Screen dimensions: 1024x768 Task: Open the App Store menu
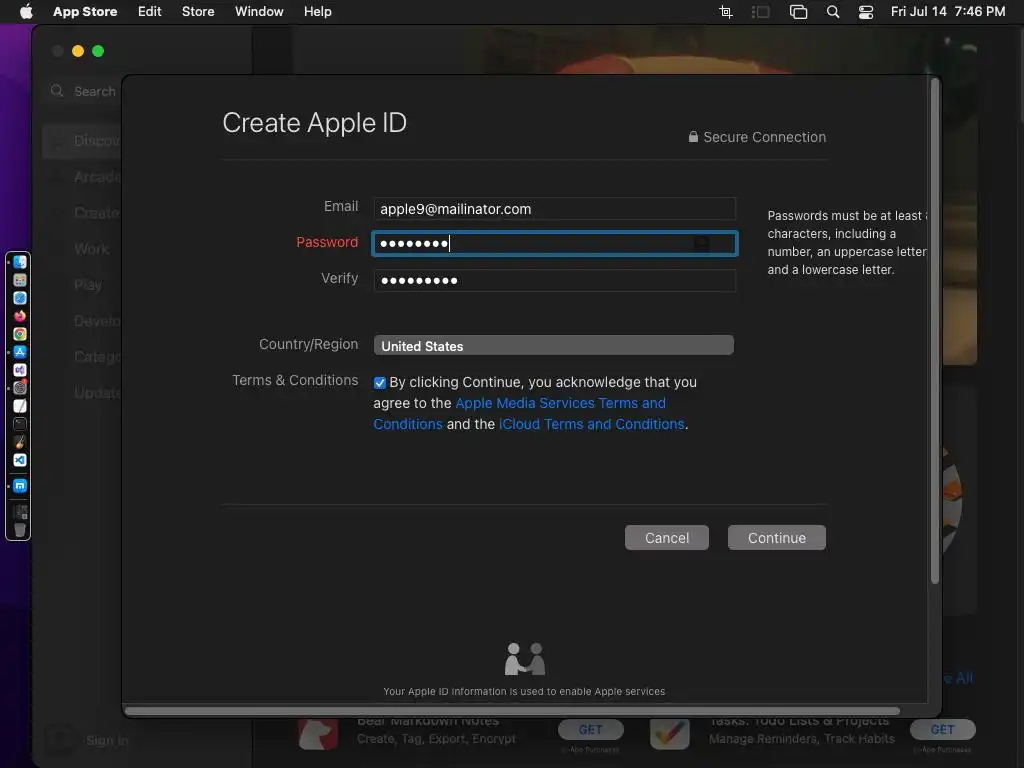[x=85, y=12]
